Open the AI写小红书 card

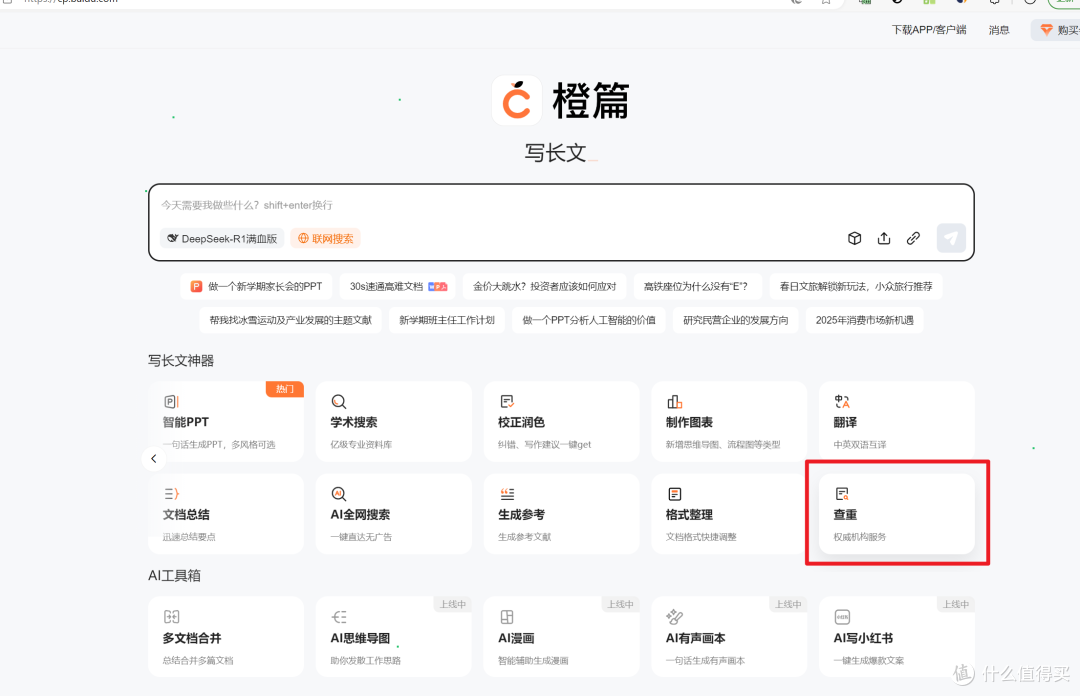coord(897,637)
